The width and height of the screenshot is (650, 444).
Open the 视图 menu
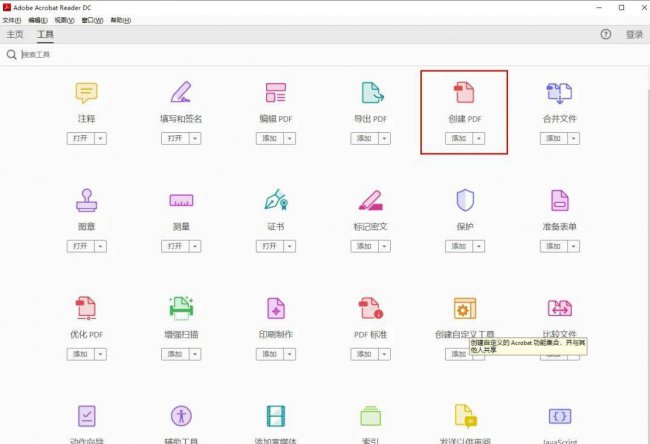64,20
